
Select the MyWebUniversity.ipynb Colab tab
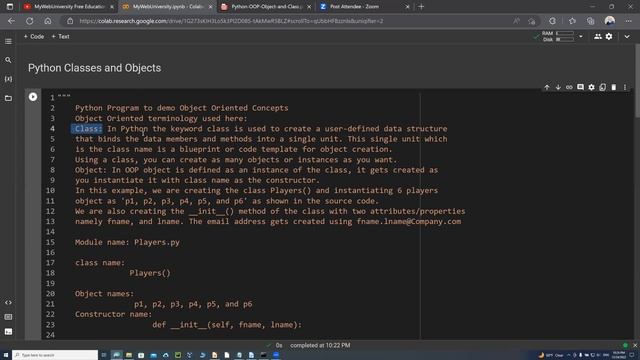[x=167, y=7]
